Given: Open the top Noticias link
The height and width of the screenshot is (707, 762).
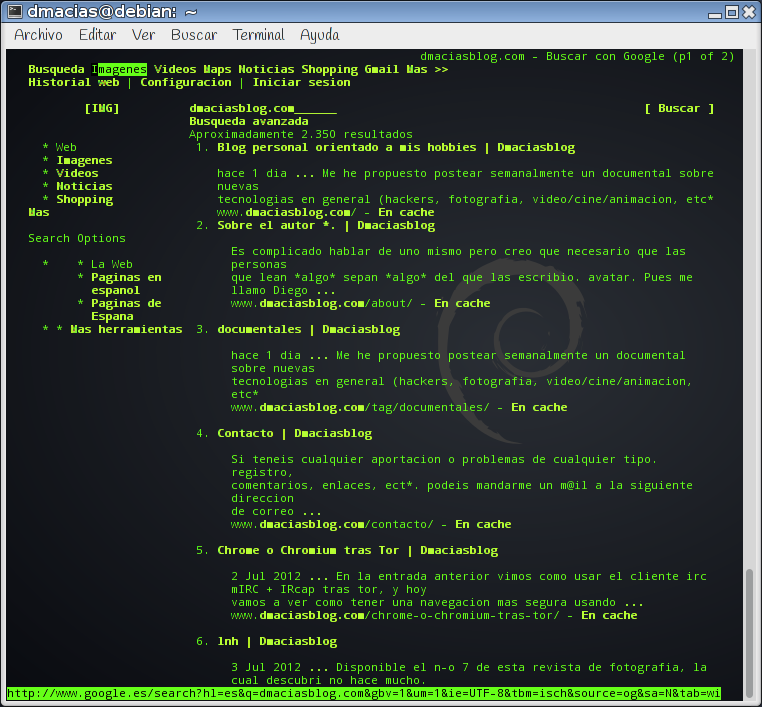Looking at the screenshot, I should 266,69.
